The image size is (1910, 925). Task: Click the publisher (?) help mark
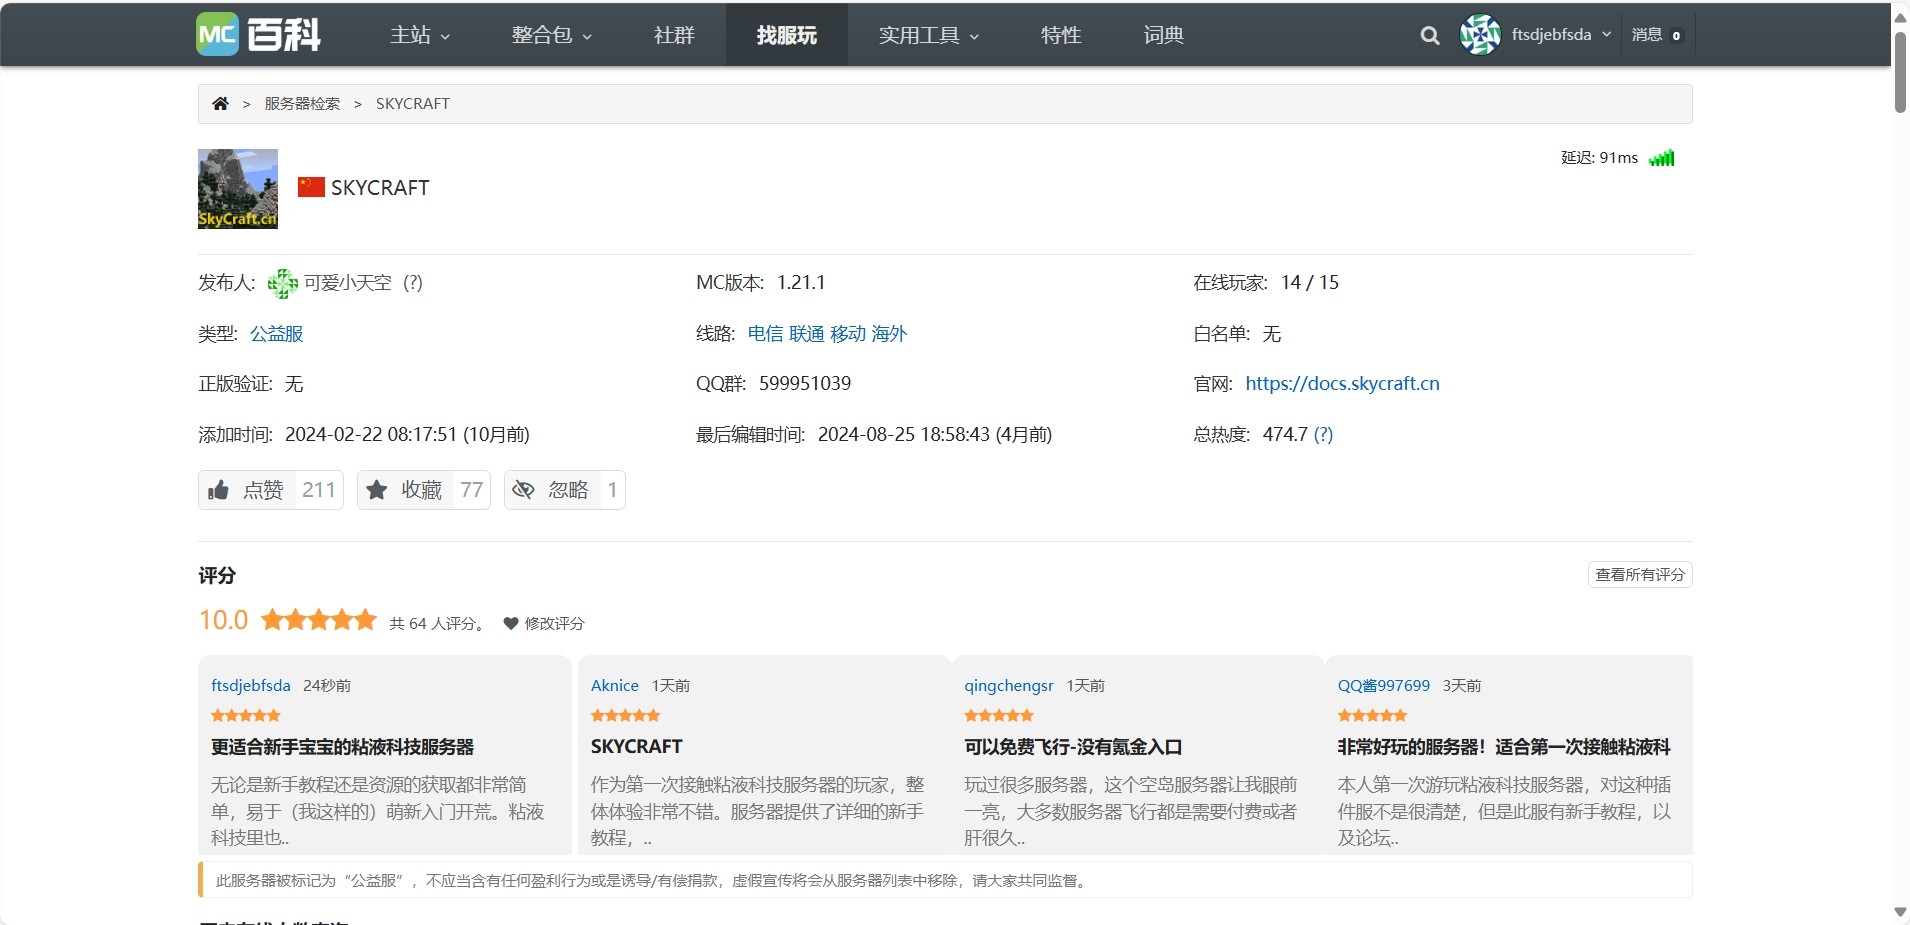(x=413, y=283)
